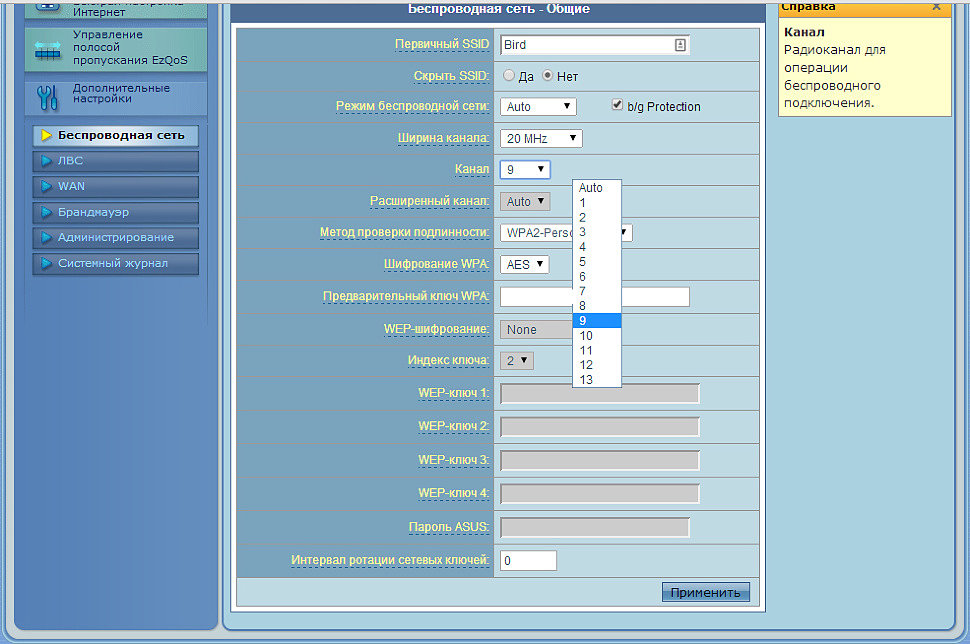Open the Брандмауэр section
This screenshot has height=644, width=970.
point(115,212)
